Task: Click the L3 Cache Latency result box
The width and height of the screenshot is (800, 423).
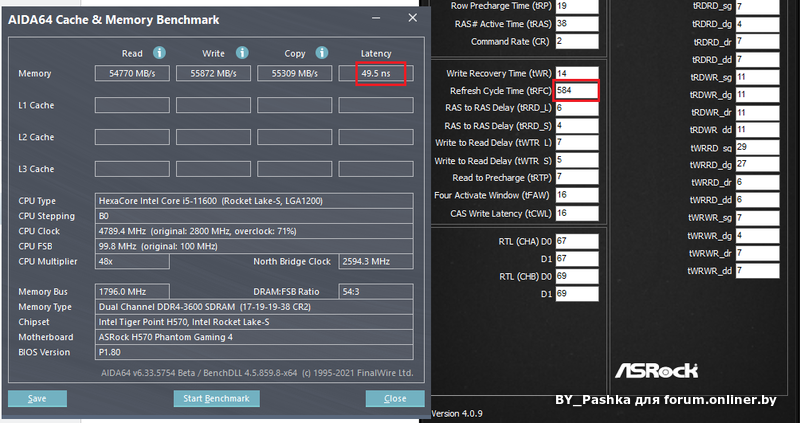Action: [376, 169]
